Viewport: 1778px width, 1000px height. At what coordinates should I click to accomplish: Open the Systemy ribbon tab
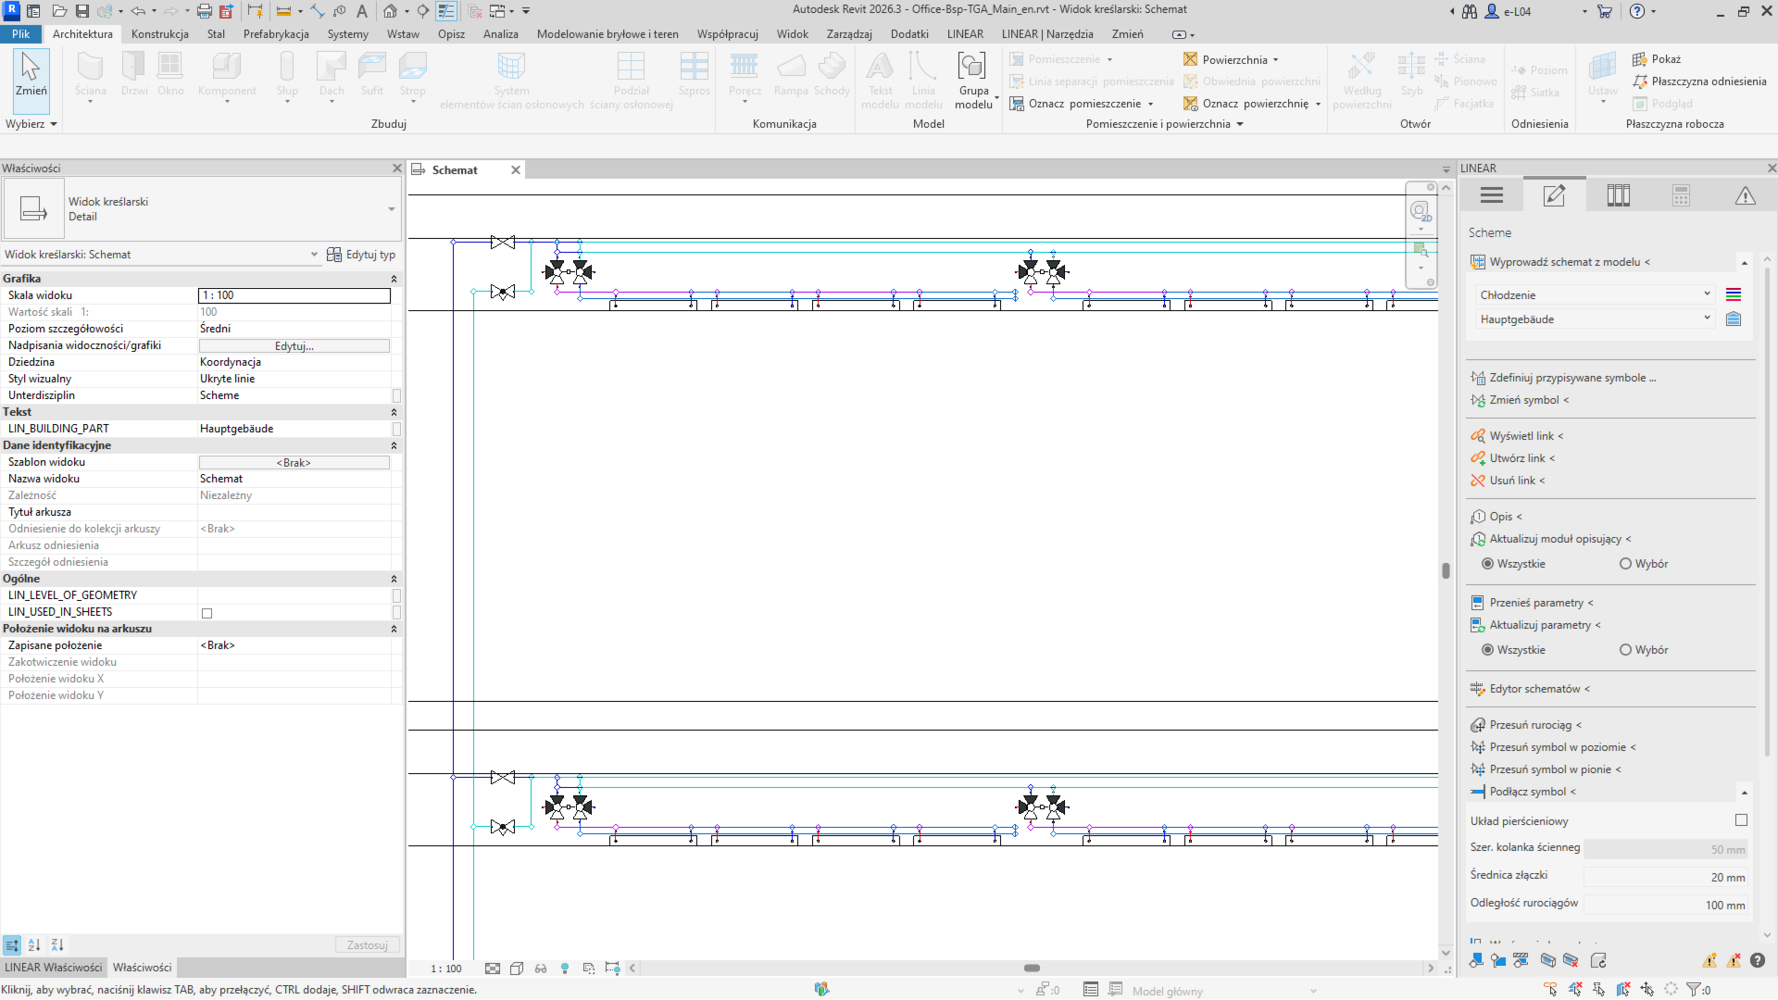347,34
